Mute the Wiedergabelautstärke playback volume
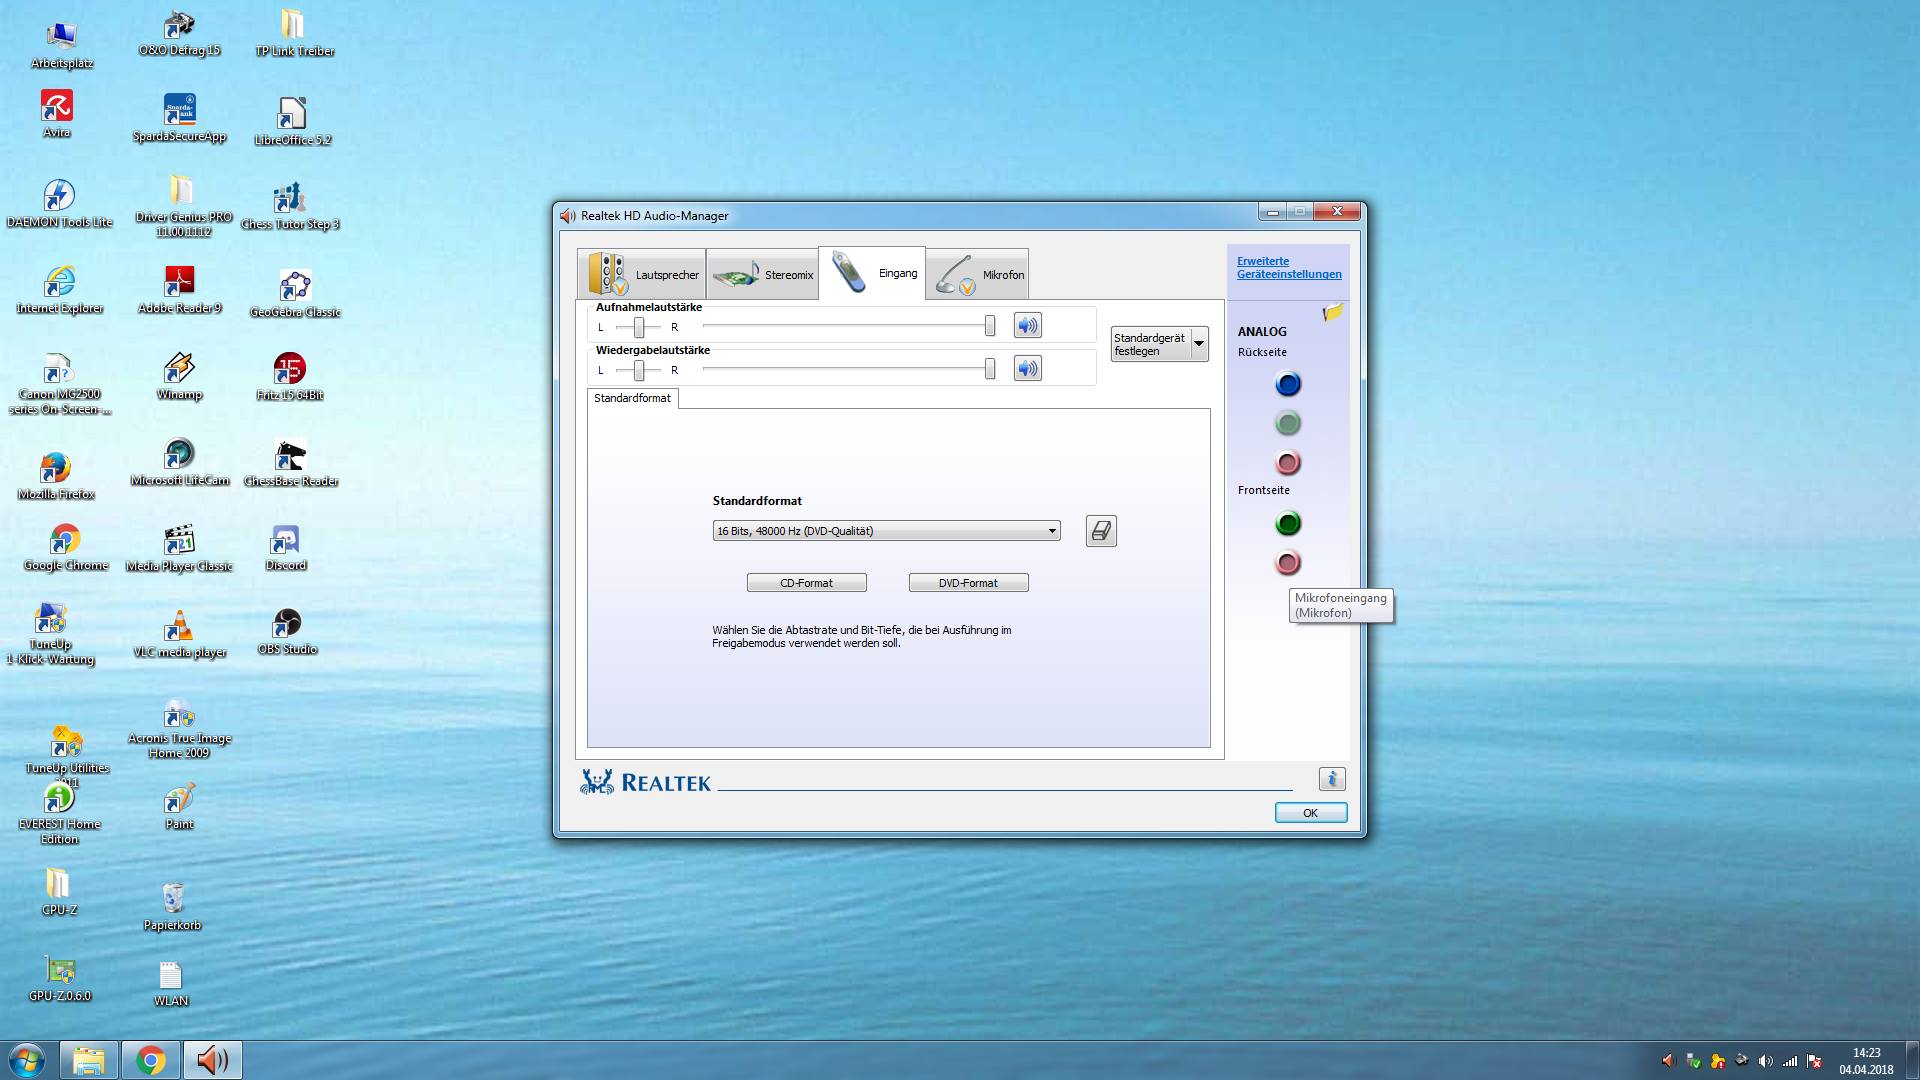This screenshot has height=1080, width=1920. click(1027, 369)
